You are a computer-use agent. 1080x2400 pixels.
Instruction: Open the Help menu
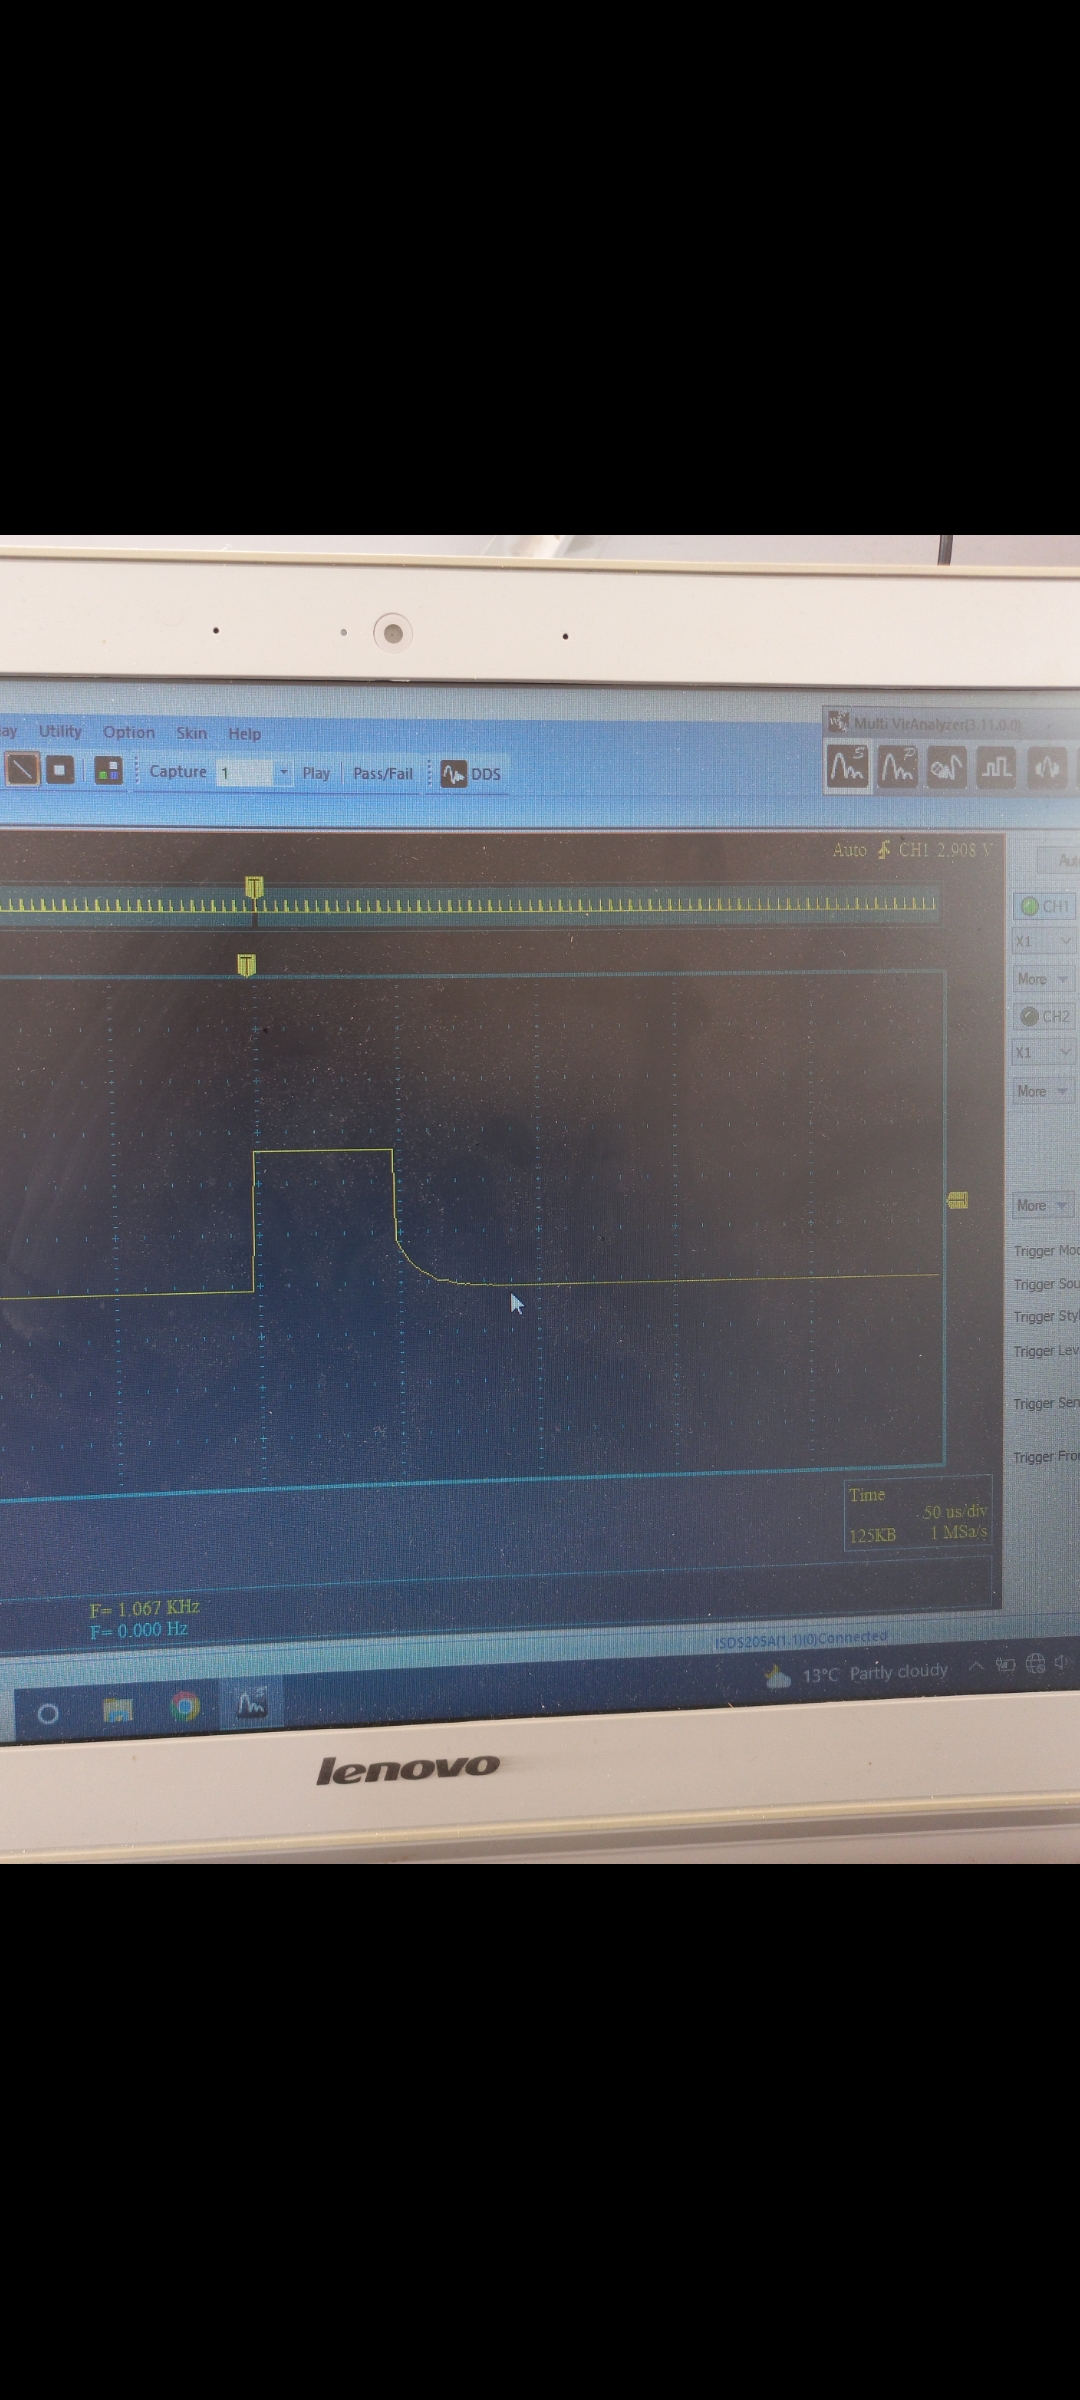[x=244, y=734]
